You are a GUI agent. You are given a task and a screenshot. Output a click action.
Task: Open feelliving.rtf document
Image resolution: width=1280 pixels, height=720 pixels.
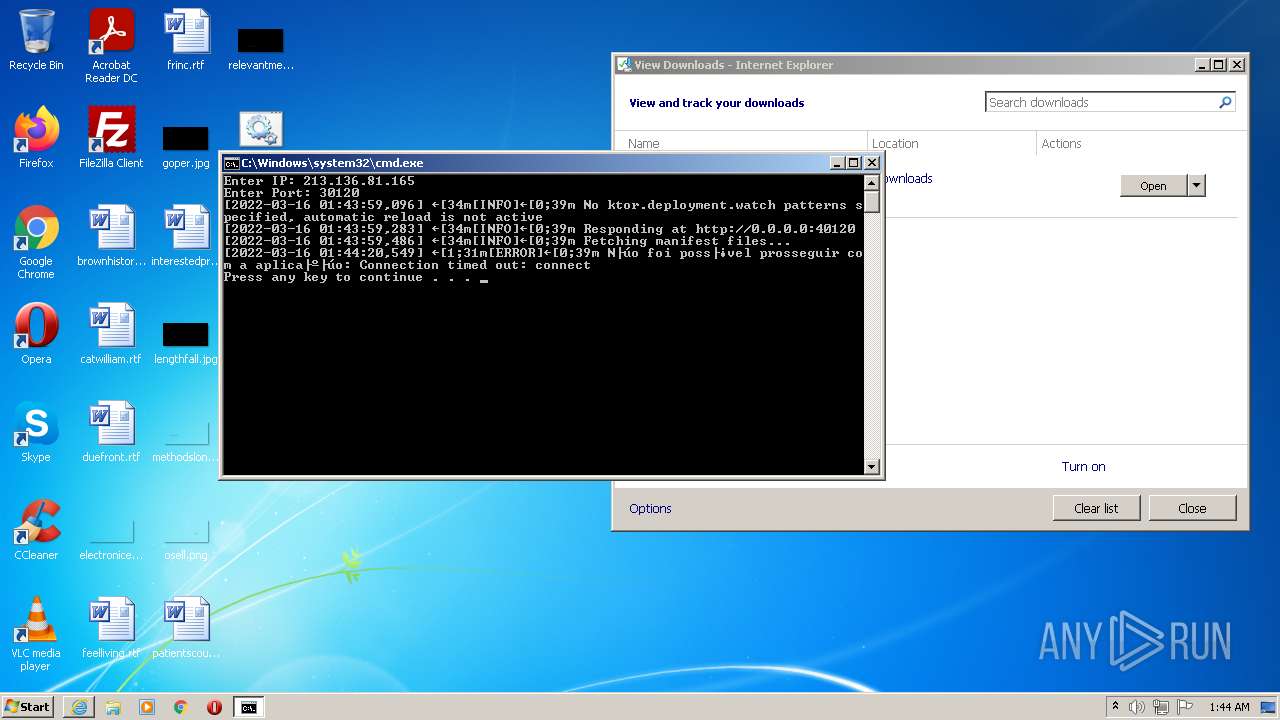click(x=111, y=628)
